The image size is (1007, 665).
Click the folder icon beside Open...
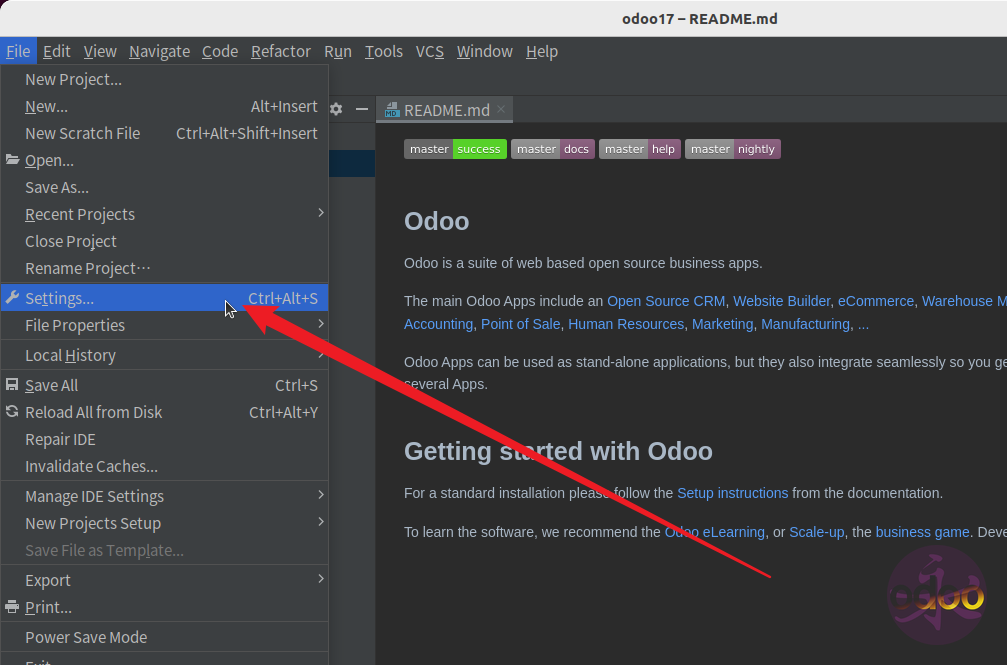[x=12, y=159]
